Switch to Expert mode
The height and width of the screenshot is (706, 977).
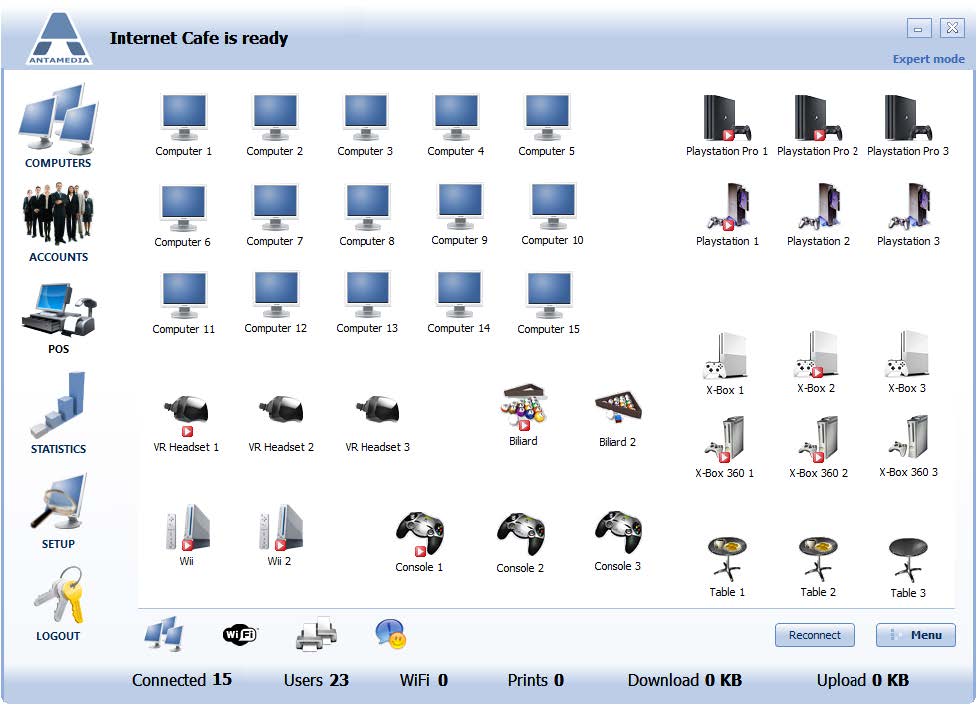pos(928,59)
